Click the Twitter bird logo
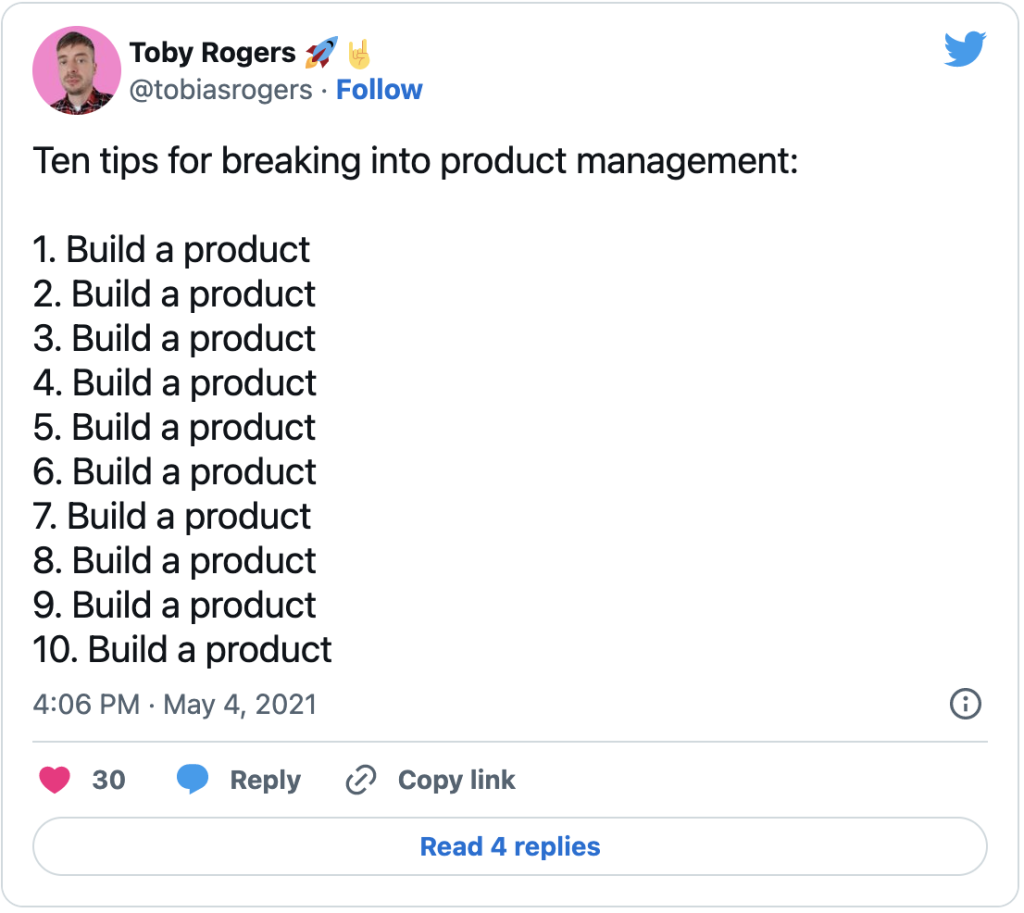The width and height of the screenshot is (1024, 913). [964, 49]
